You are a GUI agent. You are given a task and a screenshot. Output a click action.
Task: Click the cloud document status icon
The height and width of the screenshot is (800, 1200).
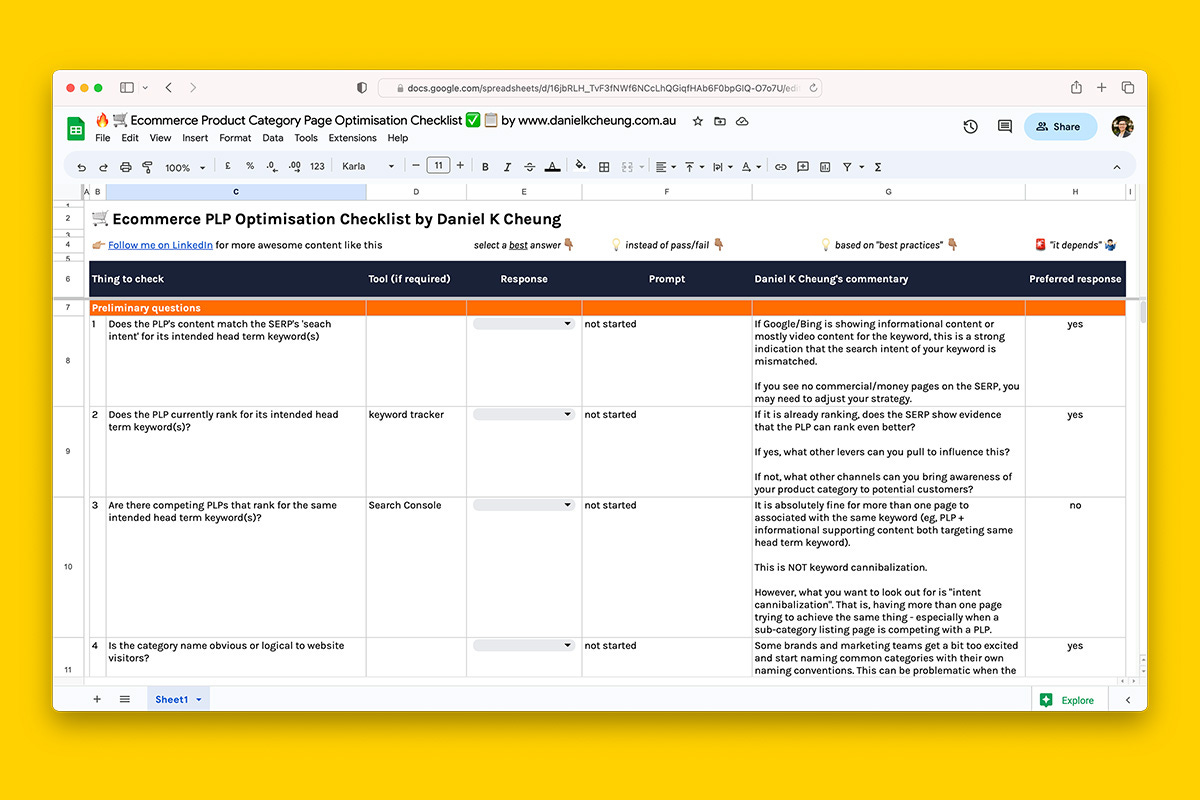tap(742, 121)
